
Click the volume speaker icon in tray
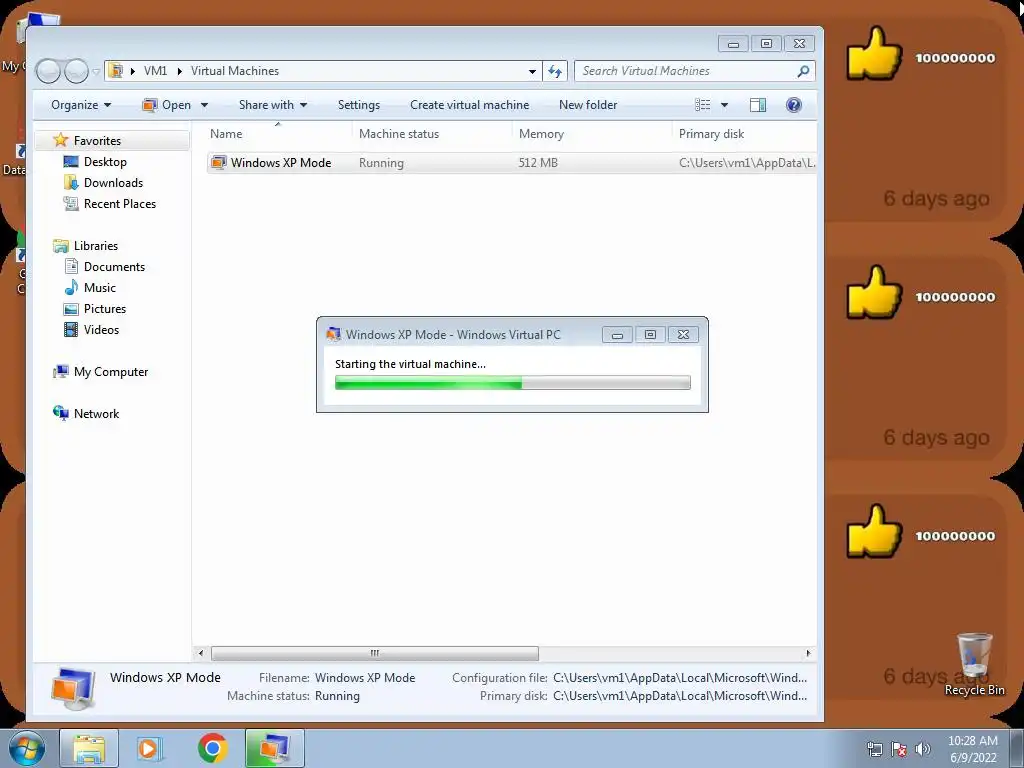[923, 749]
